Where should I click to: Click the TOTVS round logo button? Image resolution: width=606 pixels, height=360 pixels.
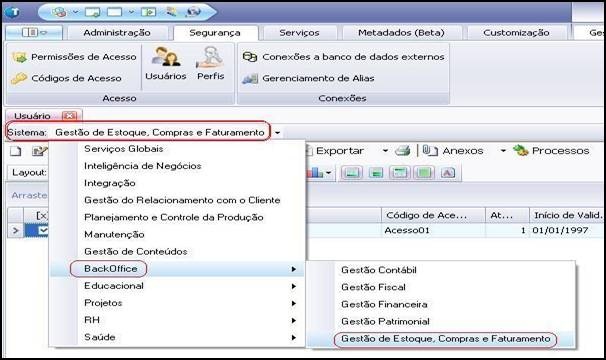12,12
